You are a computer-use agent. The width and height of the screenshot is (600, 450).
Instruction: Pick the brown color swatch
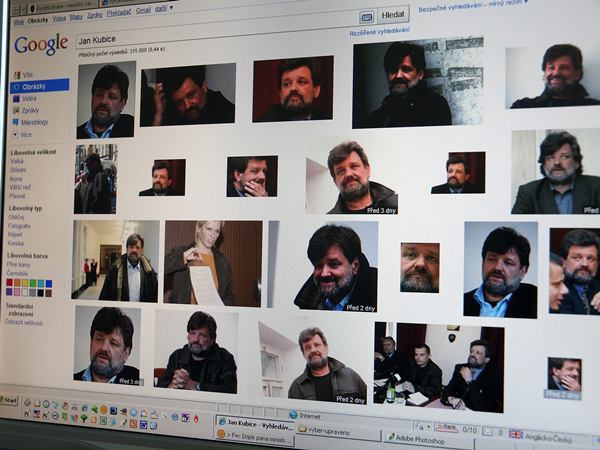49,293
